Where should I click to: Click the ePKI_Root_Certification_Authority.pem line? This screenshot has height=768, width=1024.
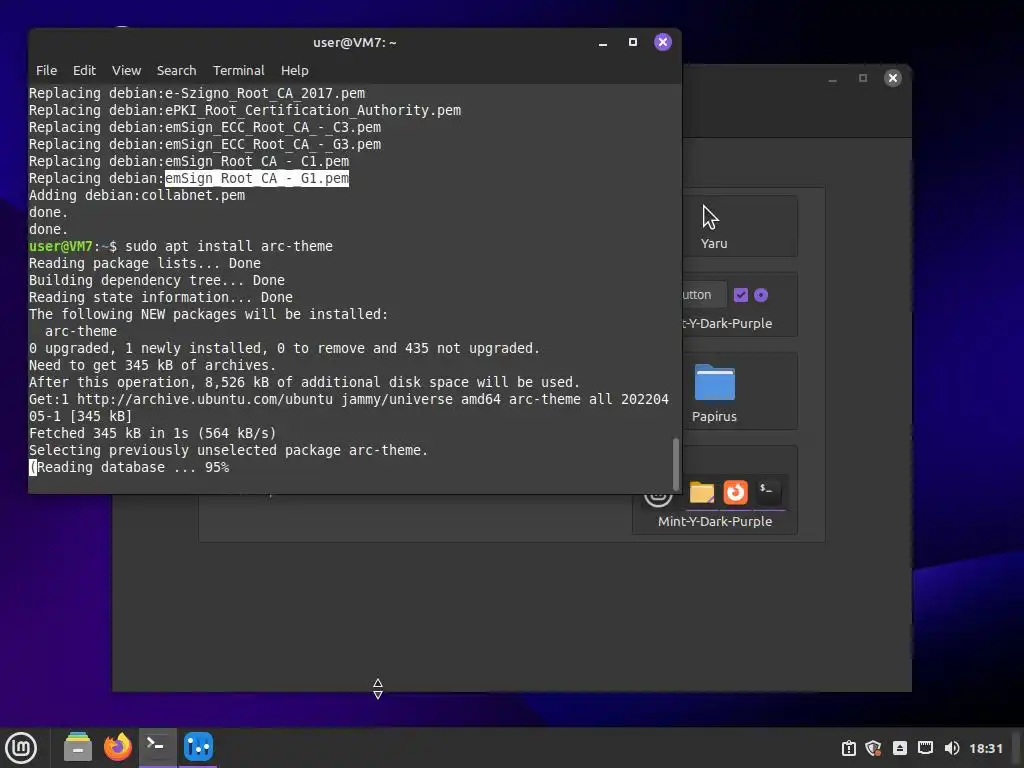tap(245, 110)
